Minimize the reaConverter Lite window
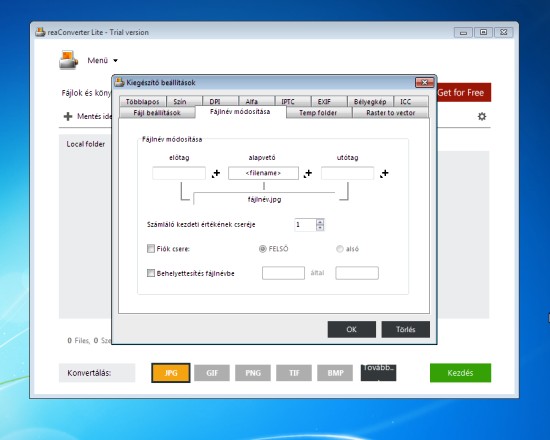Image resolution: width=550 pixels, height=440 pixels. (x=463, y=32)
